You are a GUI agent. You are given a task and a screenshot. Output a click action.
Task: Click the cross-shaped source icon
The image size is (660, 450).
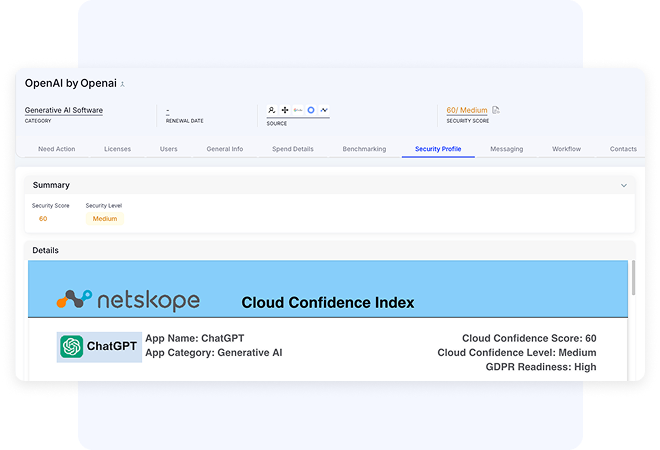pyautogui.click(x=285, y=110)
